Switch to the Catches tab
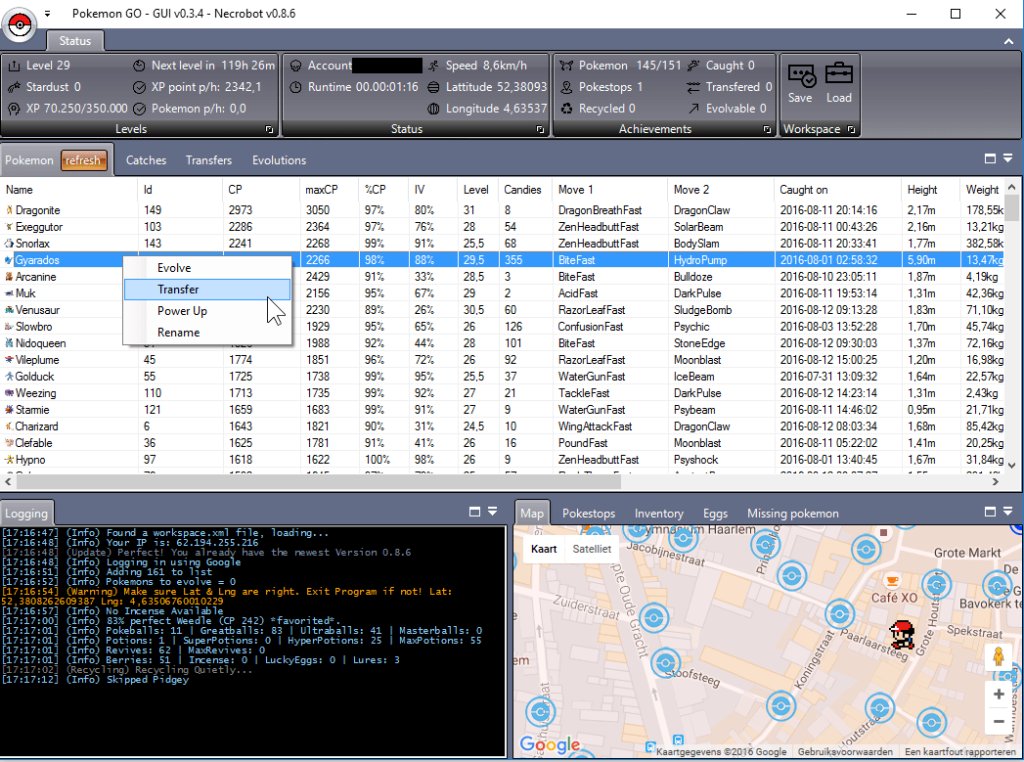The height and width of the screenshot is (762, 1024). [x=146, y=160]
